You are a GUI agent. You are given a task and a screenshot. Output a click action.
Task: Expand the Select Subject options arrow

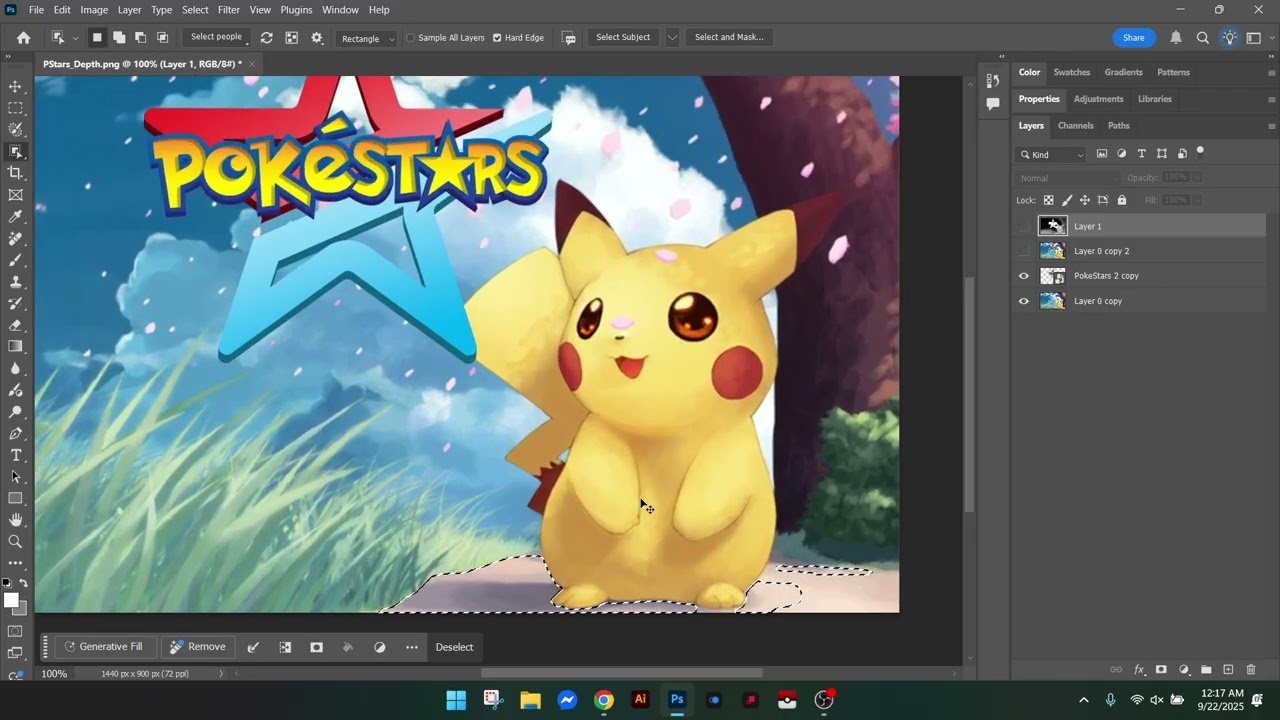coord(672,38)
